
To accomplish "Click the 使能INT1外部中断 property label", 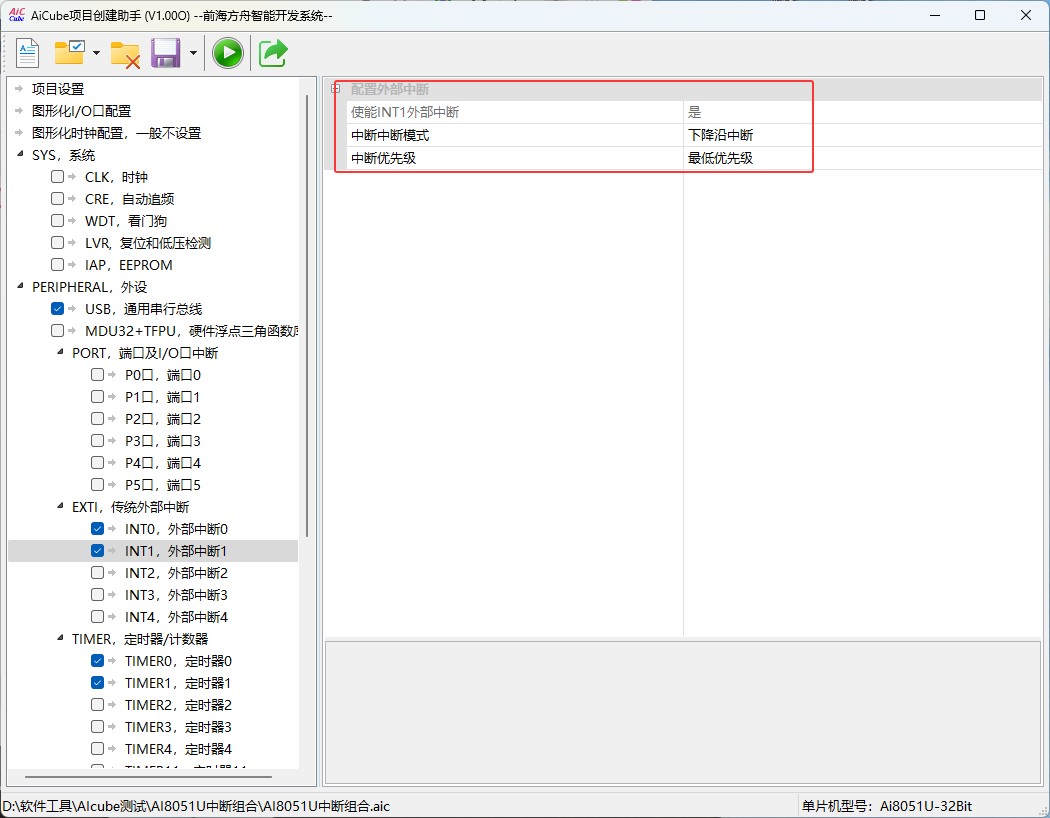I will (x=405, y=112).
